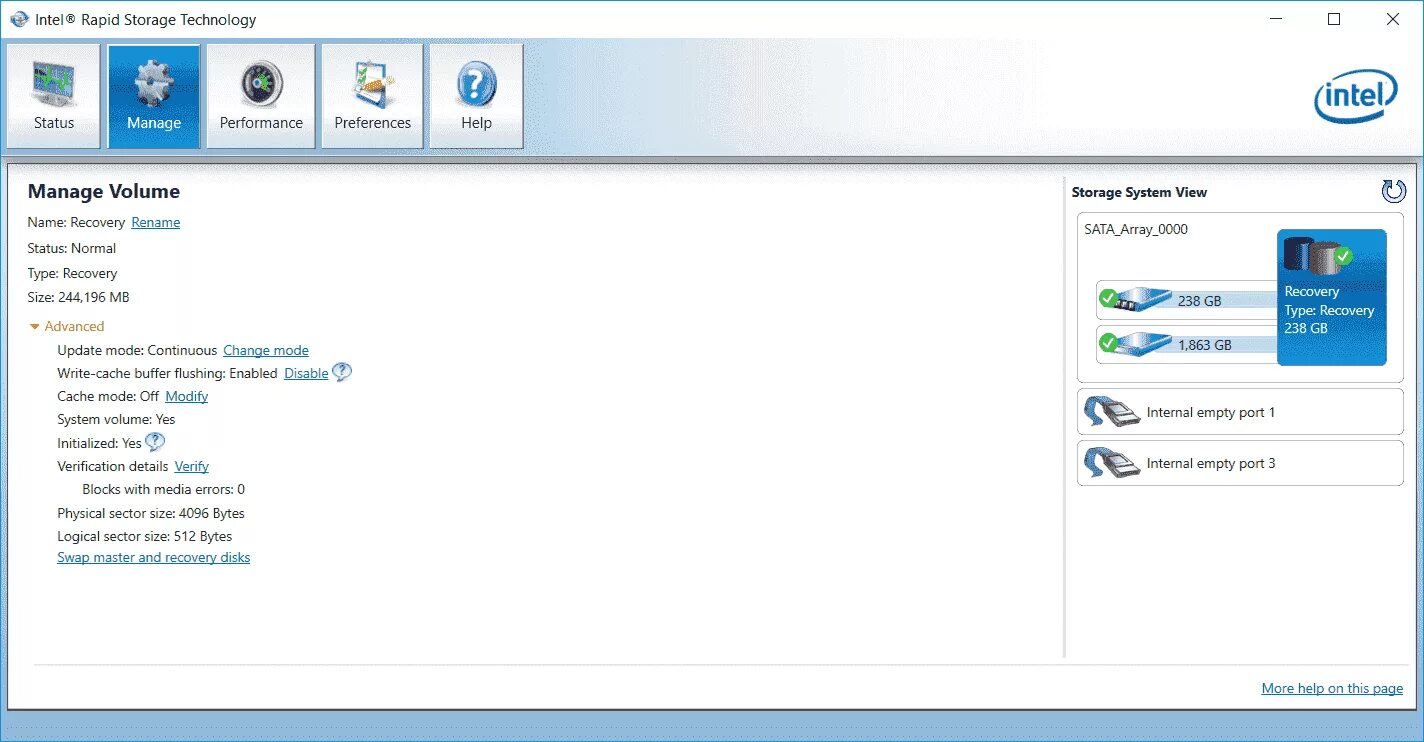Click the 'Status: Normal' text

pos(72,248)
